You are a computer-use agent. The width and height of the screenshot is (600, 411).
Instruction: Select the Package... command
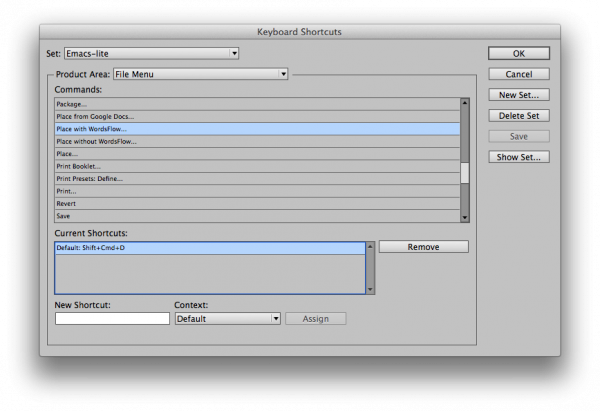tap(257, 104)
